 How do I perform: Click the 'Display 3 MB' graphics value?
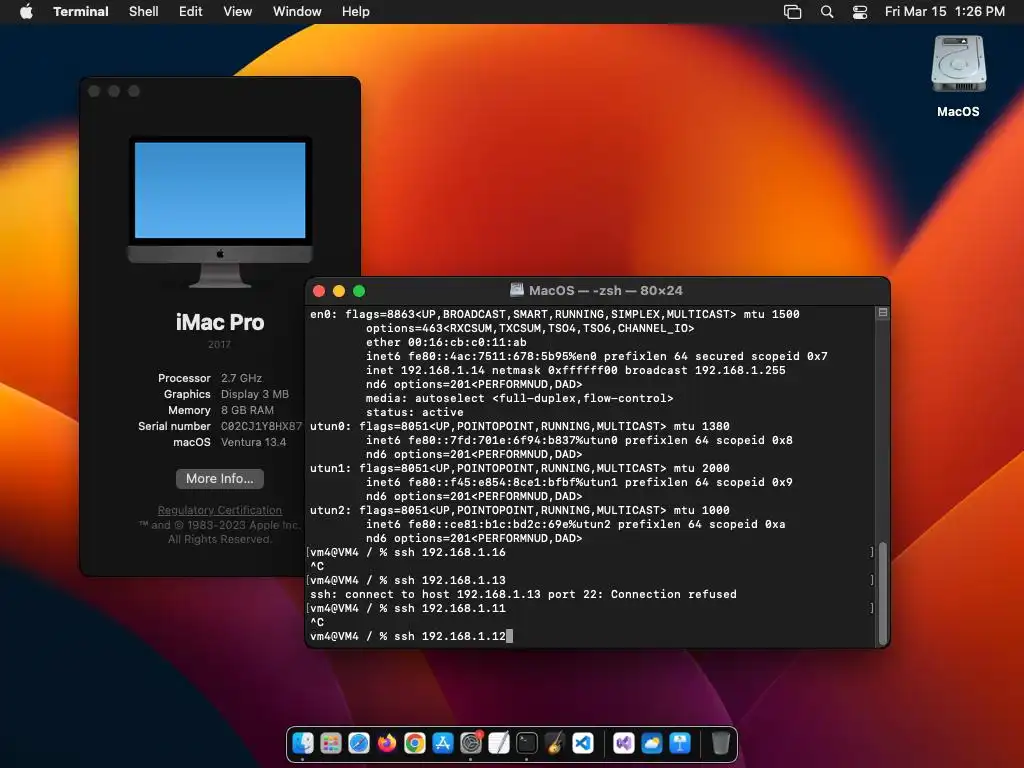[x=255, y=394]
